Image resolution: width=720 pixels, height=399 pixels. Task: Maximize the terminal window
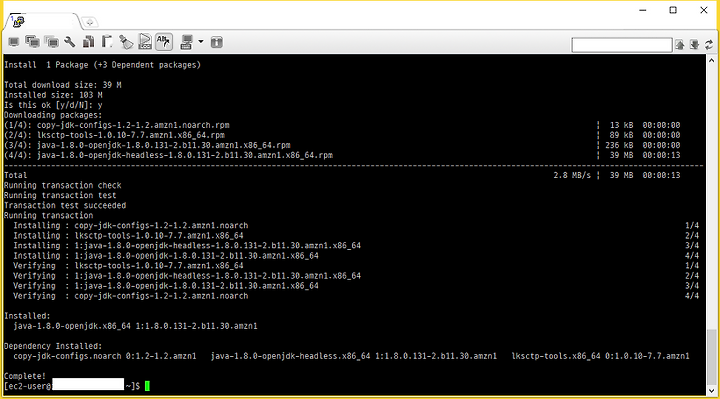tap(673, 10)
